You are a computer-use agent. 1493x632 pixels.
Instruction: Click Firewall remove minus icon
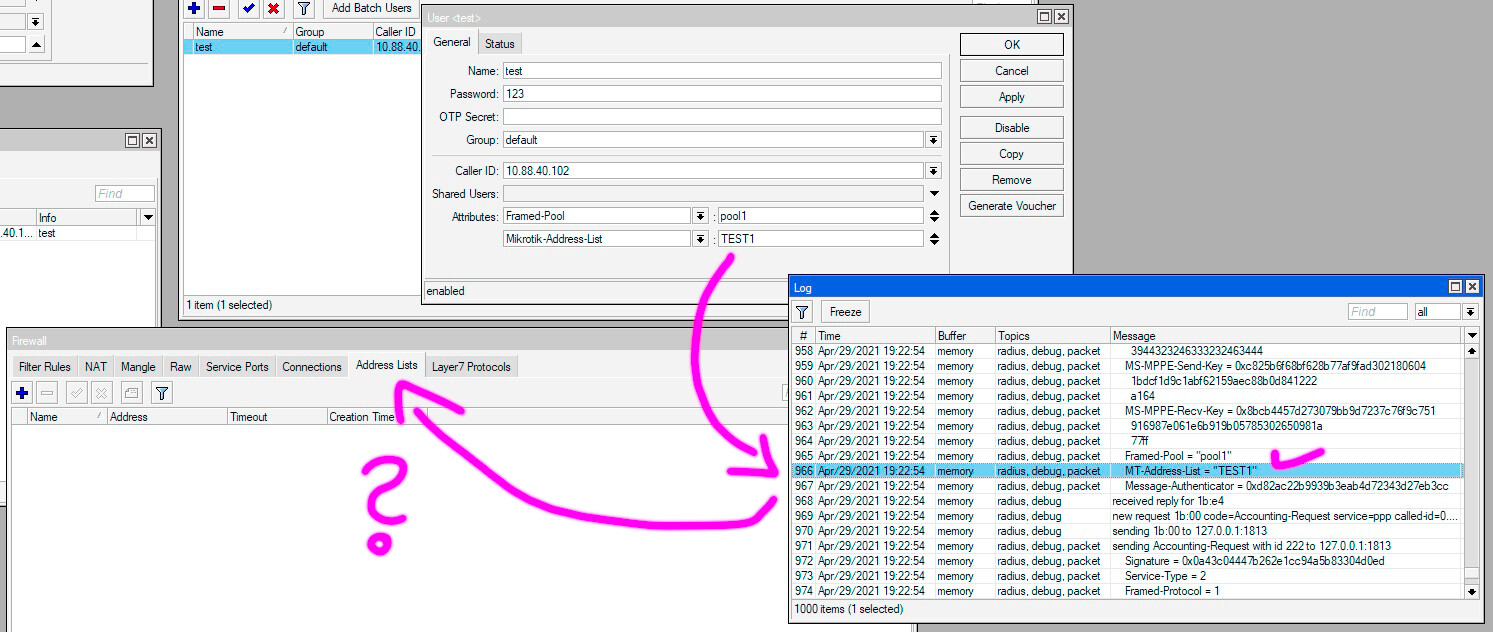(x=47, y=393)
